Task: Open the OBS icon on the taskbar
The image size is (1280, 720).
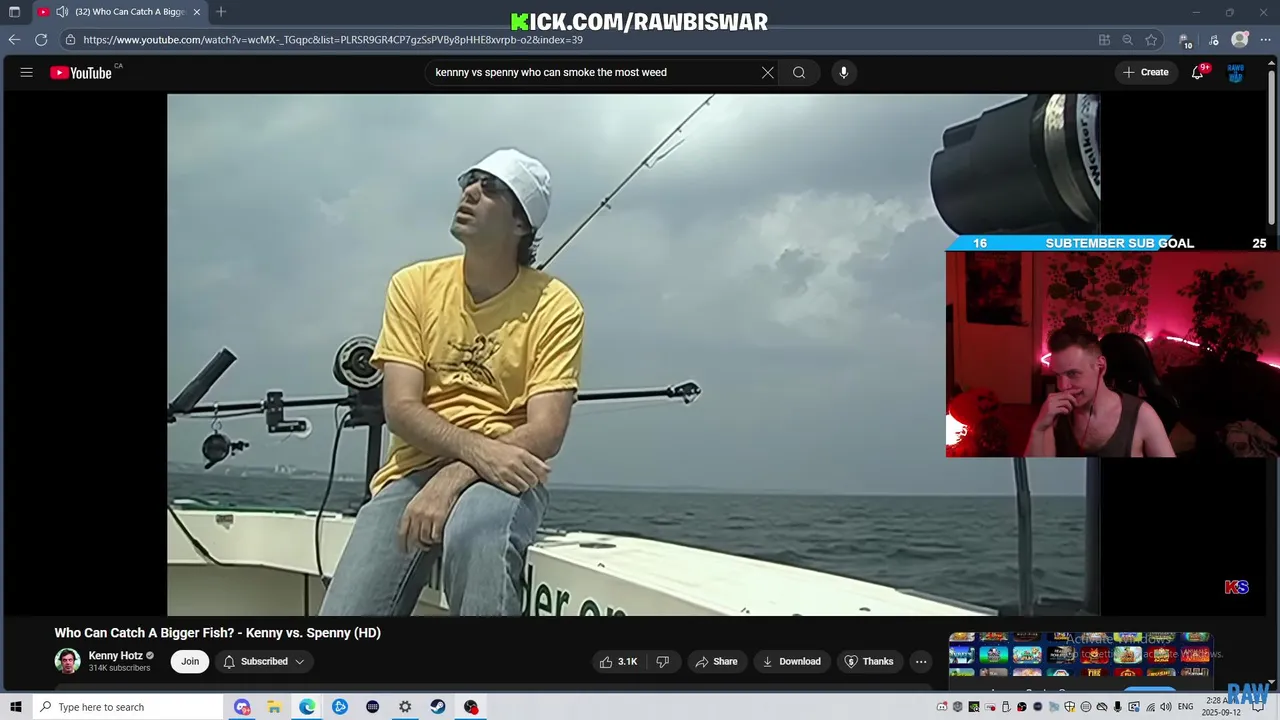Action: click(471, 707)
